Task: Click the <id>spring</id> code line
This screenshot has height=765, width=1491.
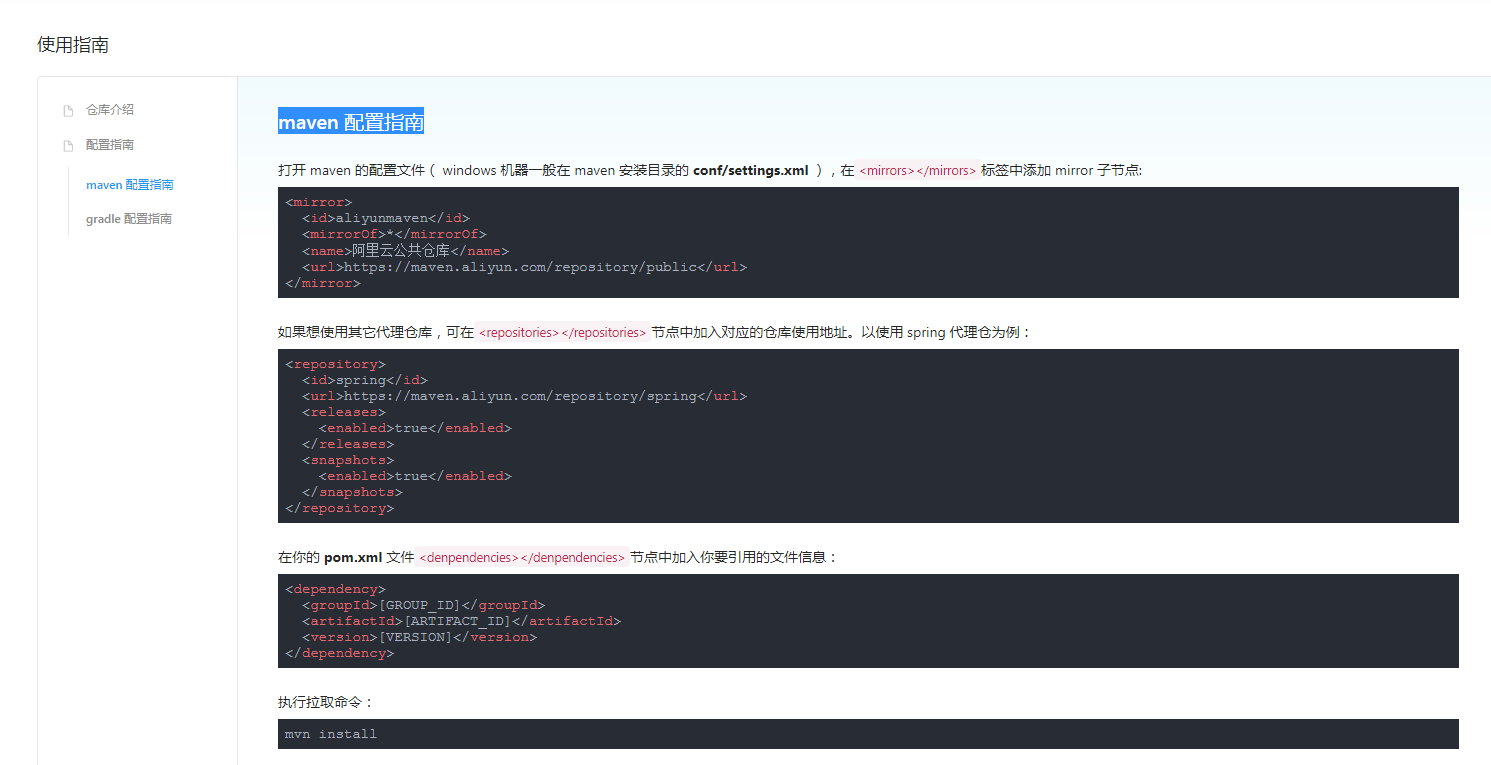Action: [x=364, y=380]
